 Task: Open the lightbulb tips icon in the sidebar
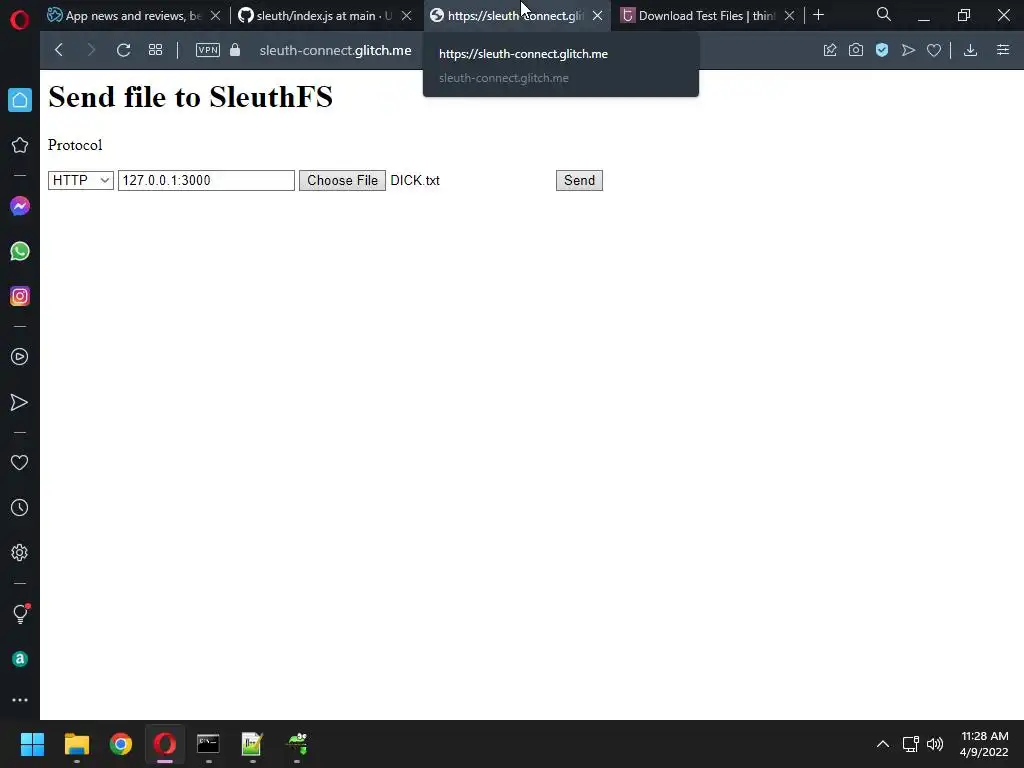(20, 613)
